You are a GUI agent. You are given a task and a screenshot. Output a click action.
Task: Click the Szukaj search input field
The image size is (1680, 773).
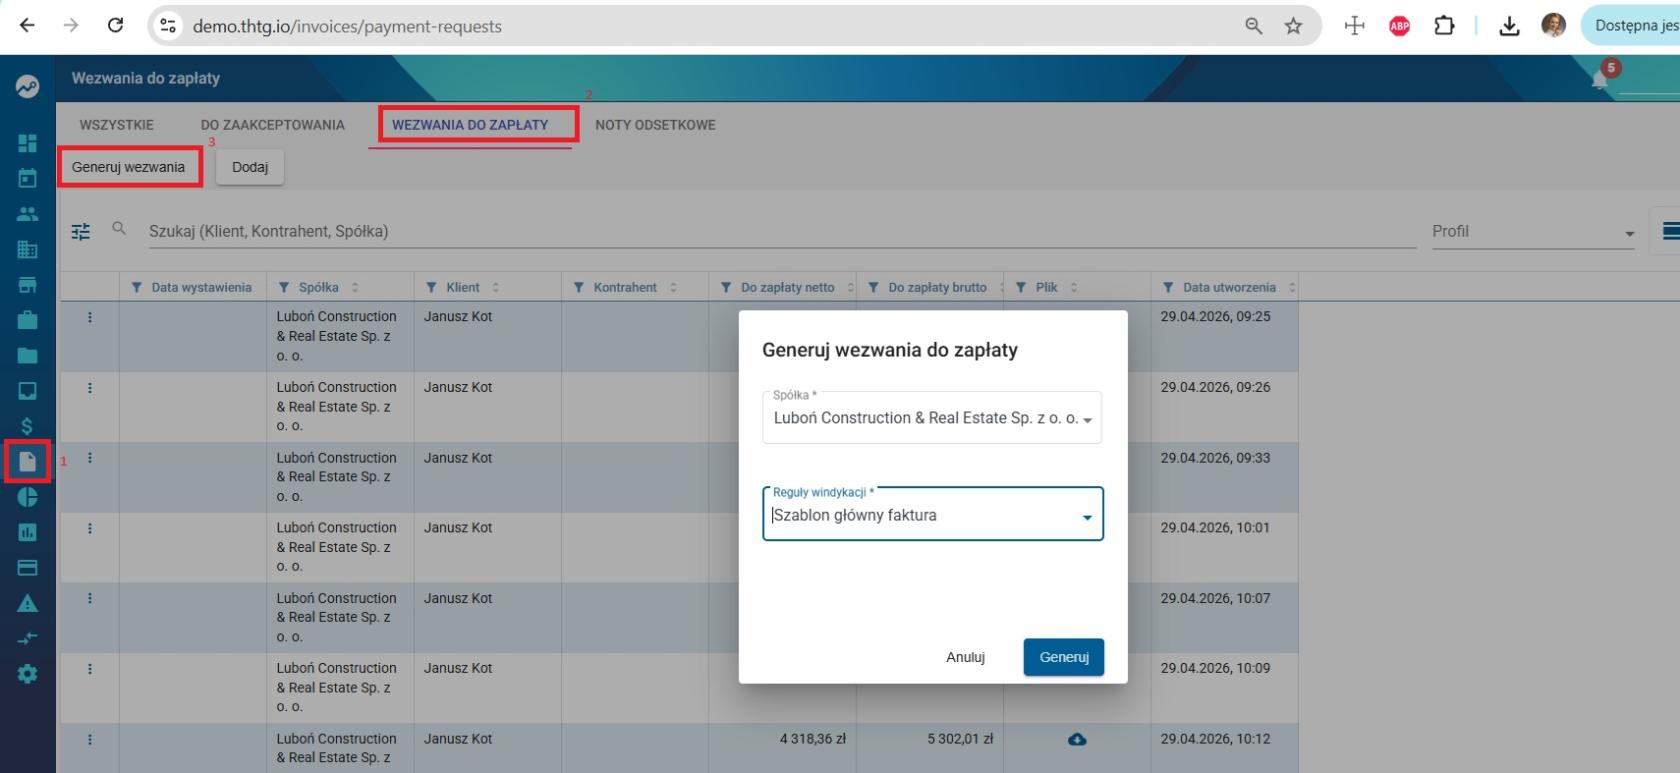[x=782, y=231]
